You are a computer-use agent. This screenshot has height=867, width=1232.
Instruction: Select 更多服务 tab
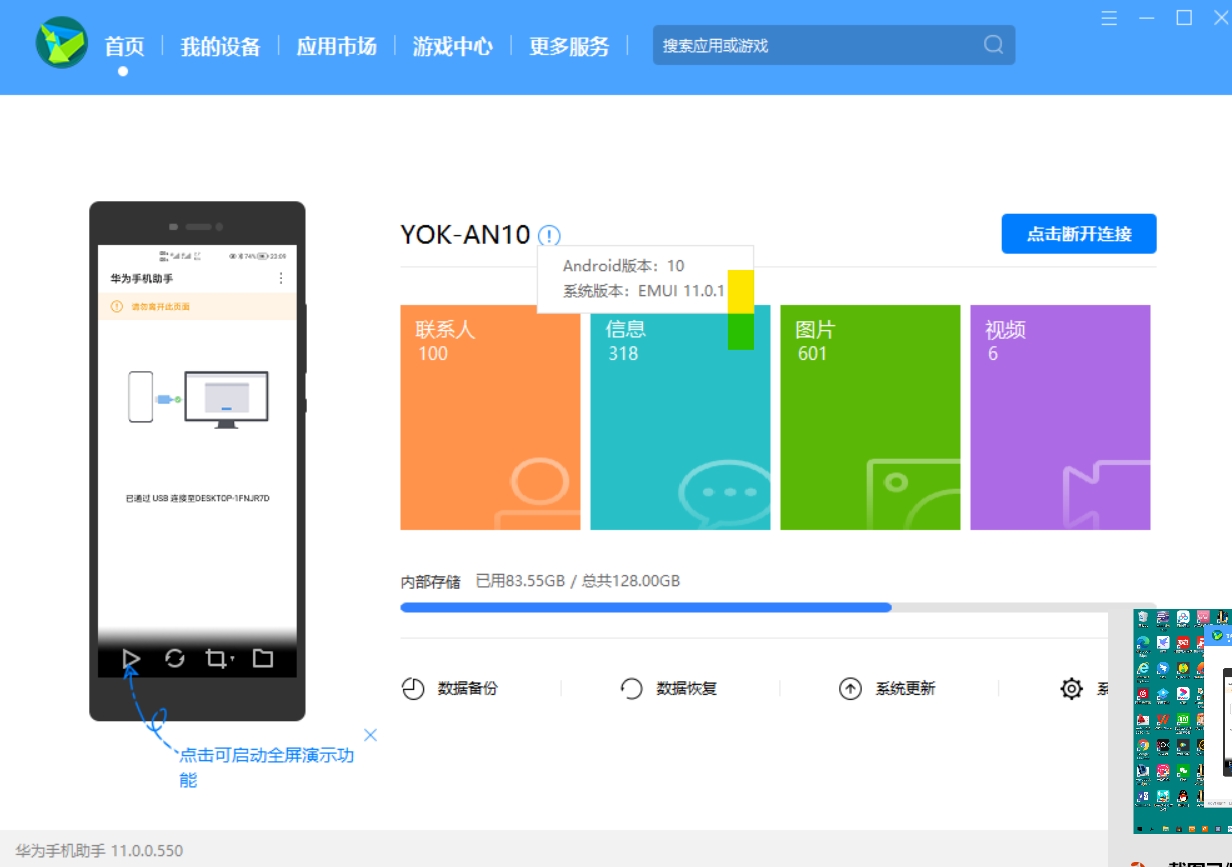pyautogui.click(x=569, y=46)
